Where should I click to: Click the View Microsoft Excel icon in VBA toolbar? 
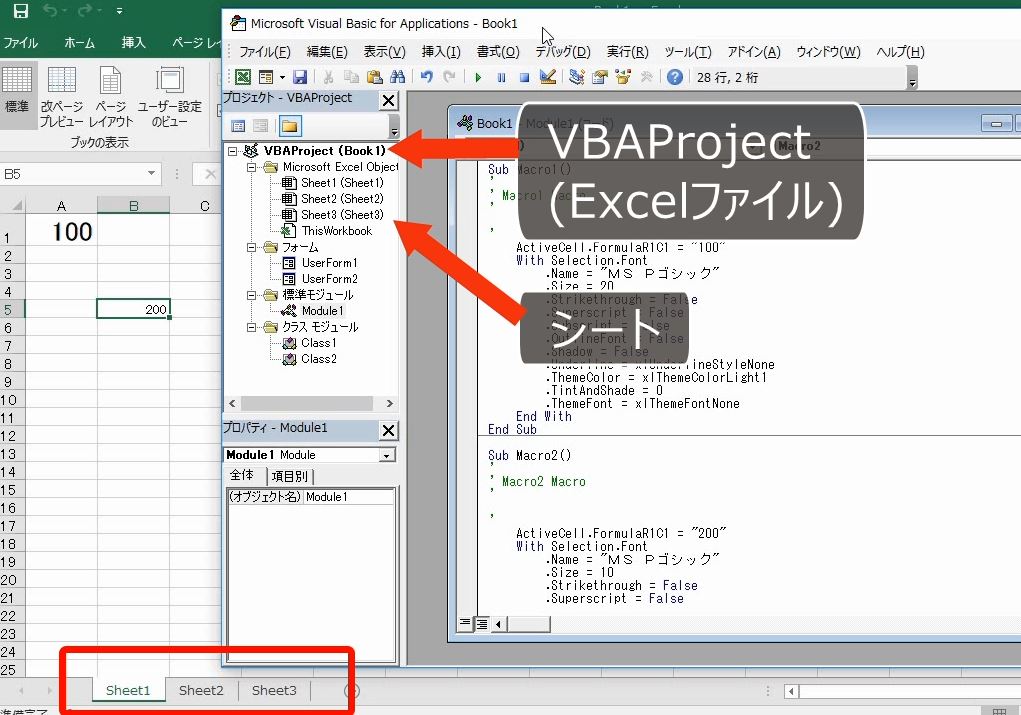pos(243,77)
